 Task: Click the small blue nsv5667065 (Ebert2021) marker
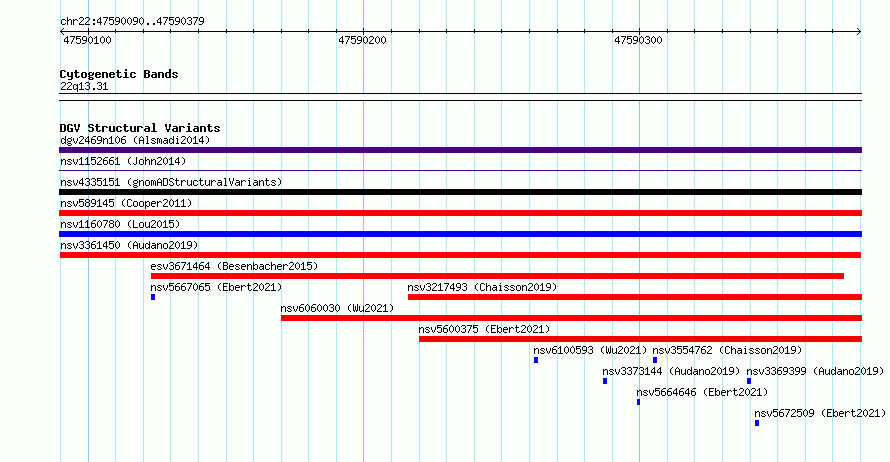pos(153,297)
